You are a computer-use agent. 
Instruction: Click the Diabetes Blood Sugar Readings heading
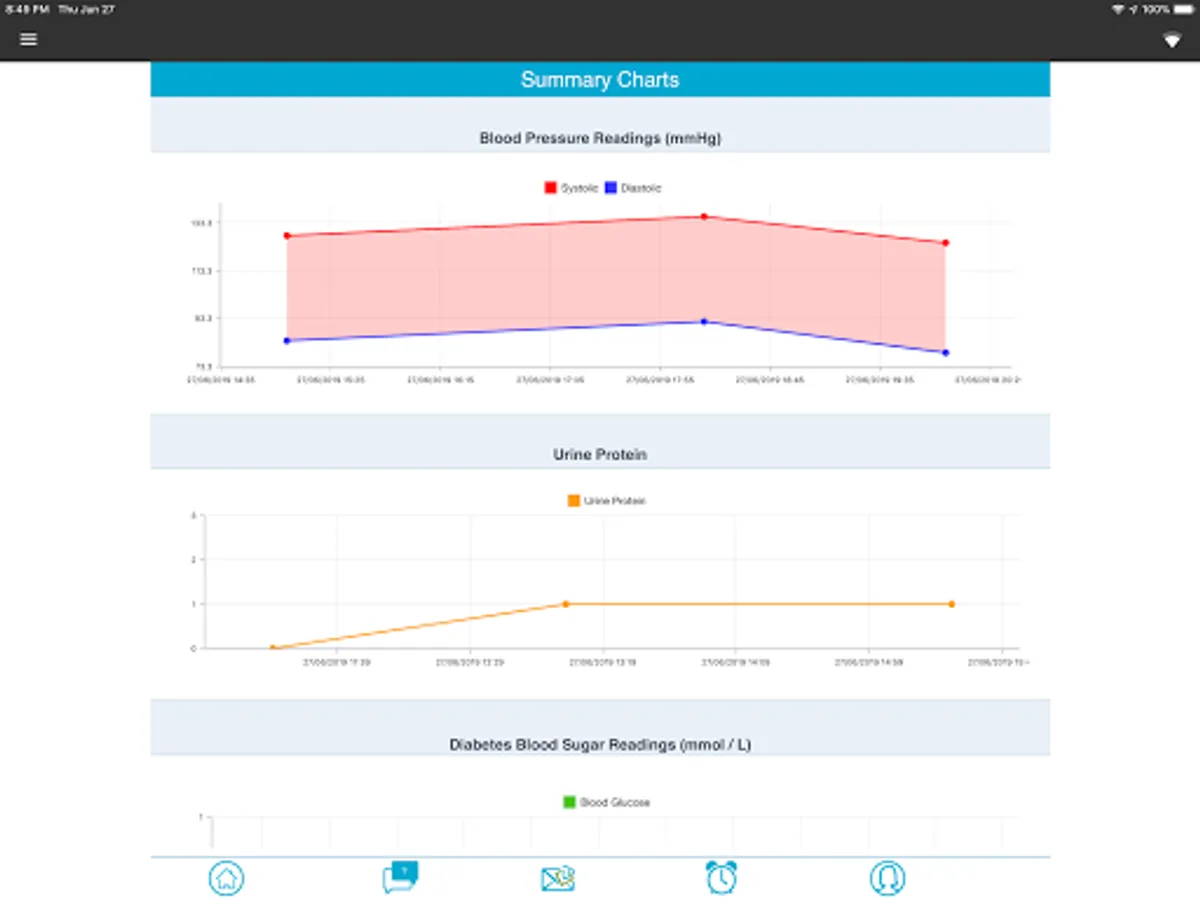600,745
